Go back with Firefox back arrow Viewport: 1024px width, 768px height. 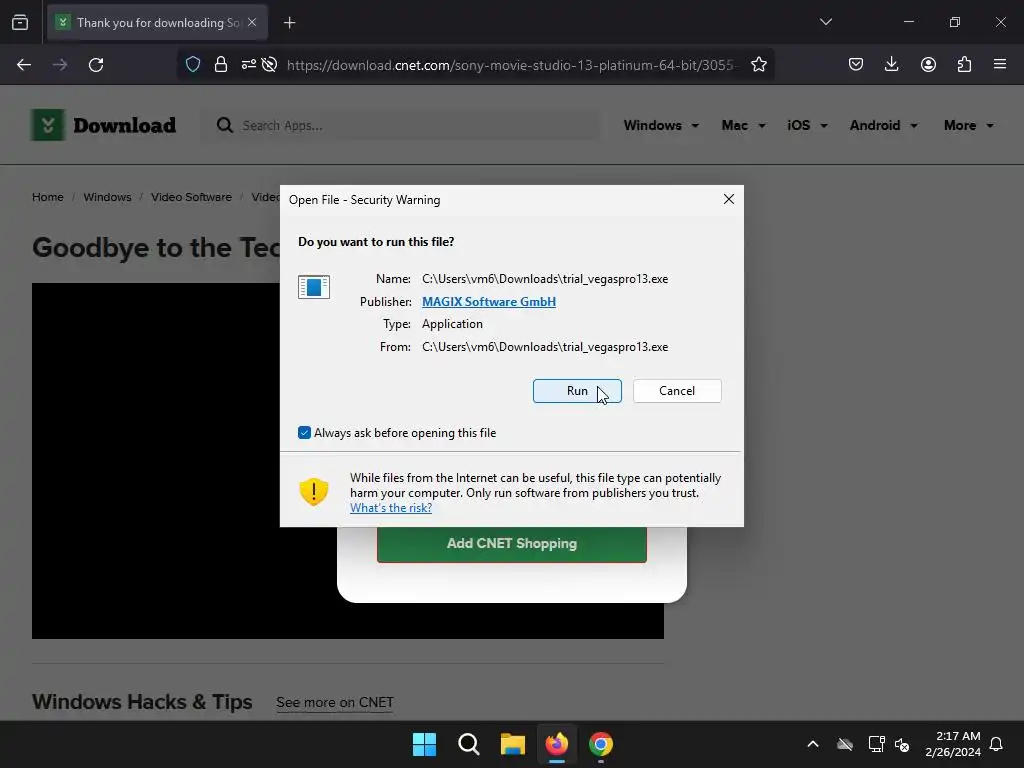pos(24,65)
